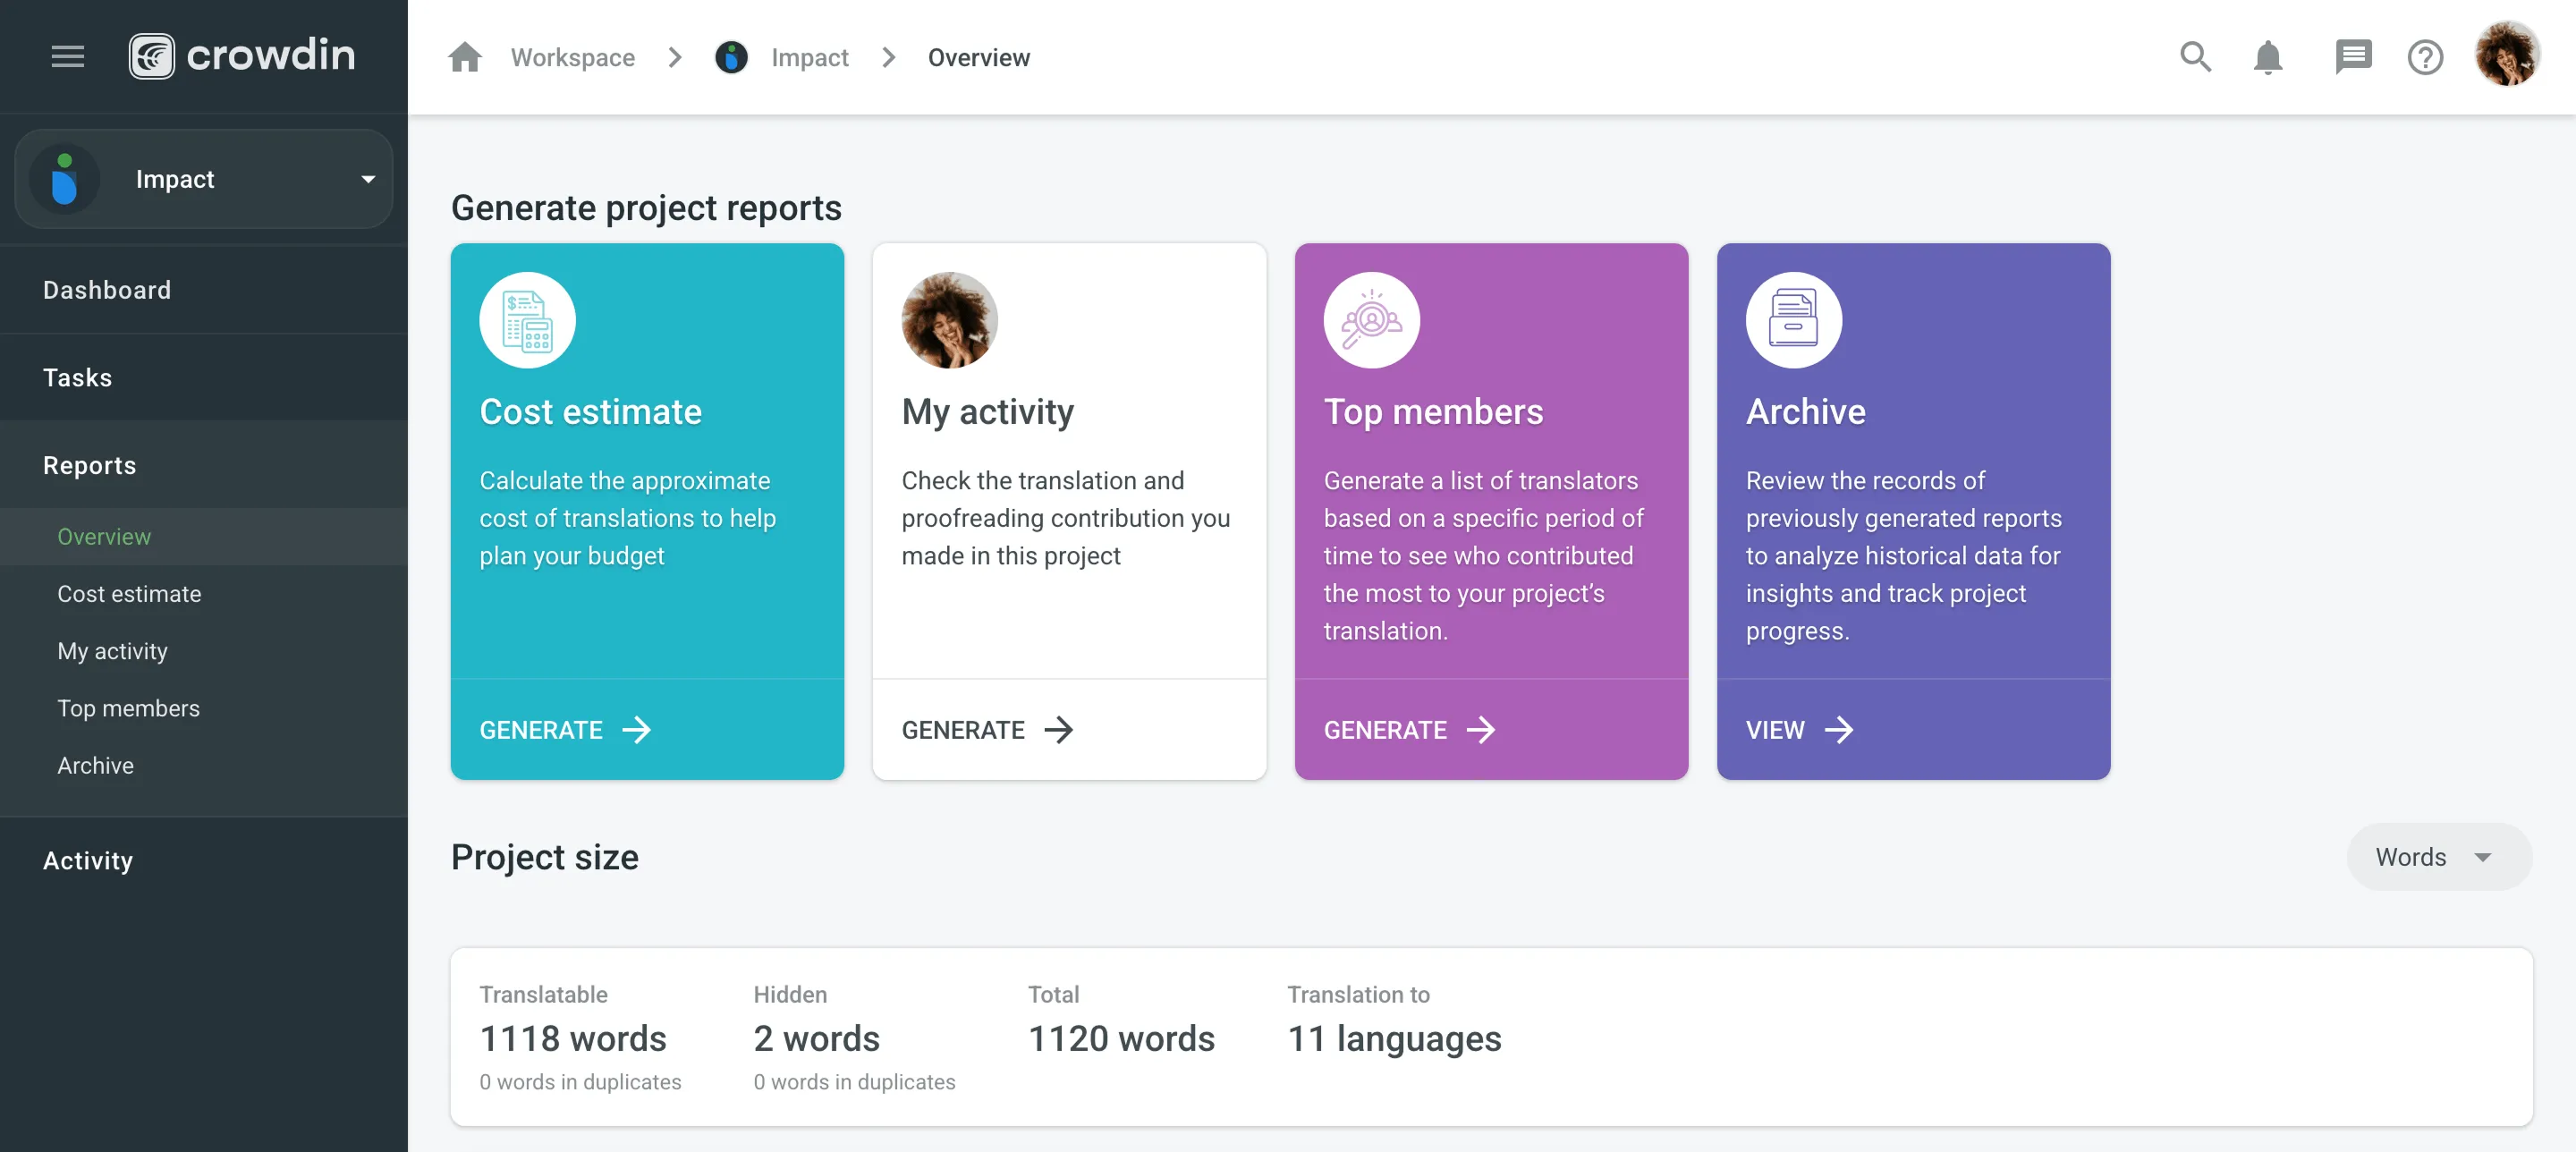Select Cost estimate in sidebar submenu

pos(204,594)
